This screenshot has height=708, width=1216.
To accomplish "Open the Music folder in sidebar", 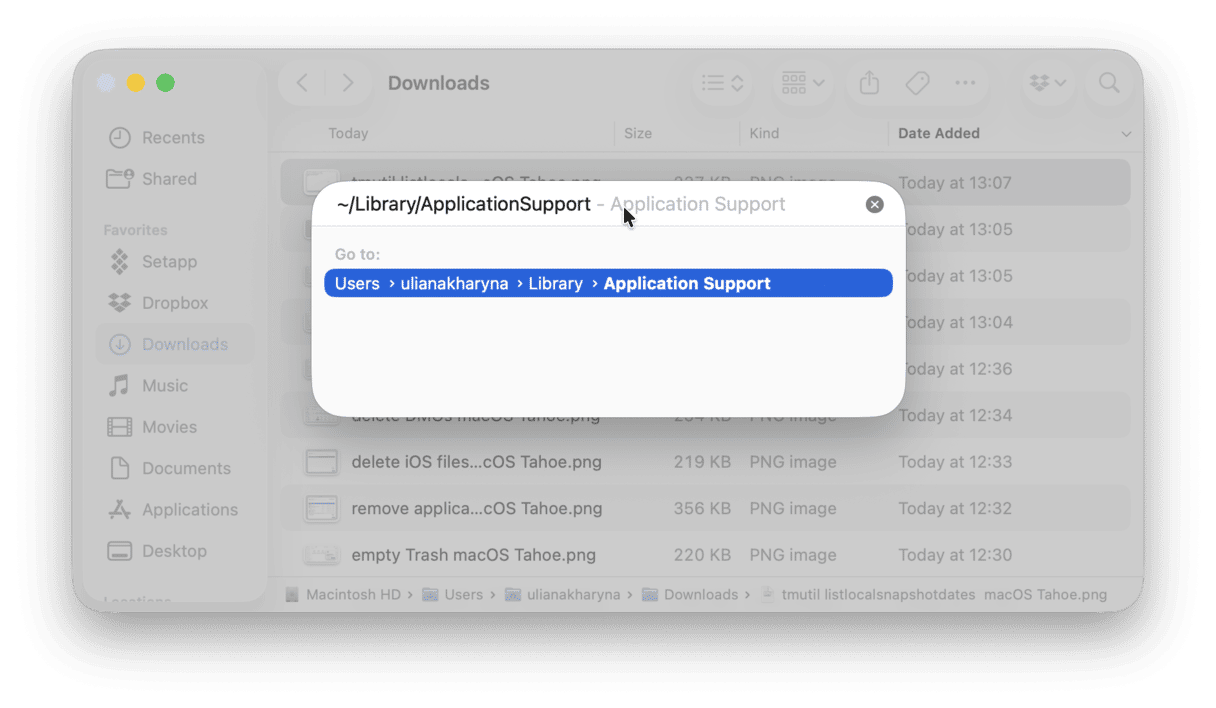I will [x=166, y=385].
